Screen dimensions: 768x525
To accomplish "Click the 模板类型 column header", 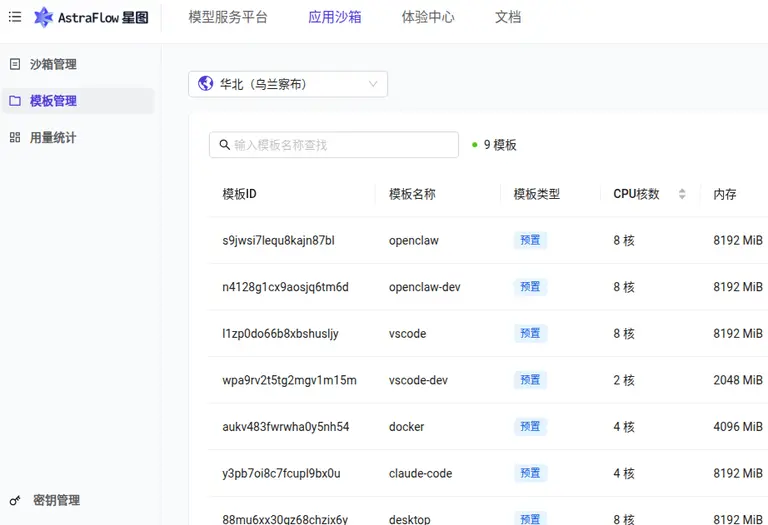I will (x=537, y=194).
